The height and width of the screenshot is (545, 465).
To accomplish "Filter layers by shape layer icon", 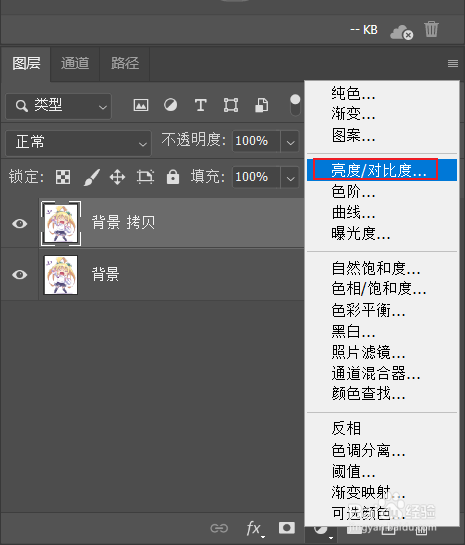I will click(231, 105).
